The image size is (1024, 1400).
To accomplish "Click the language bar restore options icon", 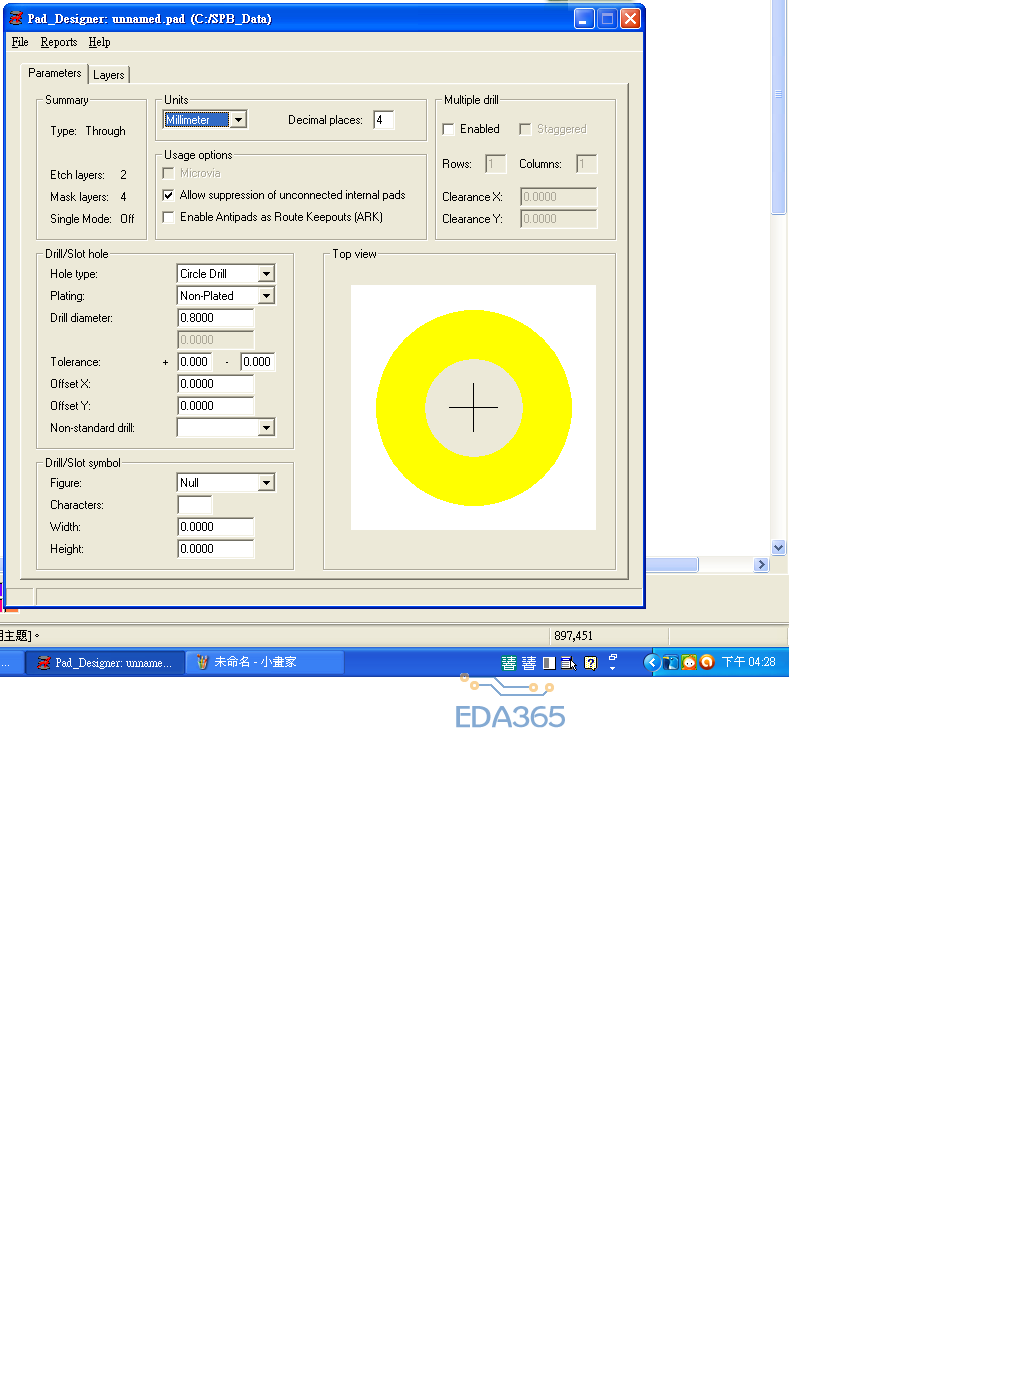I will (x=613, y=658).
